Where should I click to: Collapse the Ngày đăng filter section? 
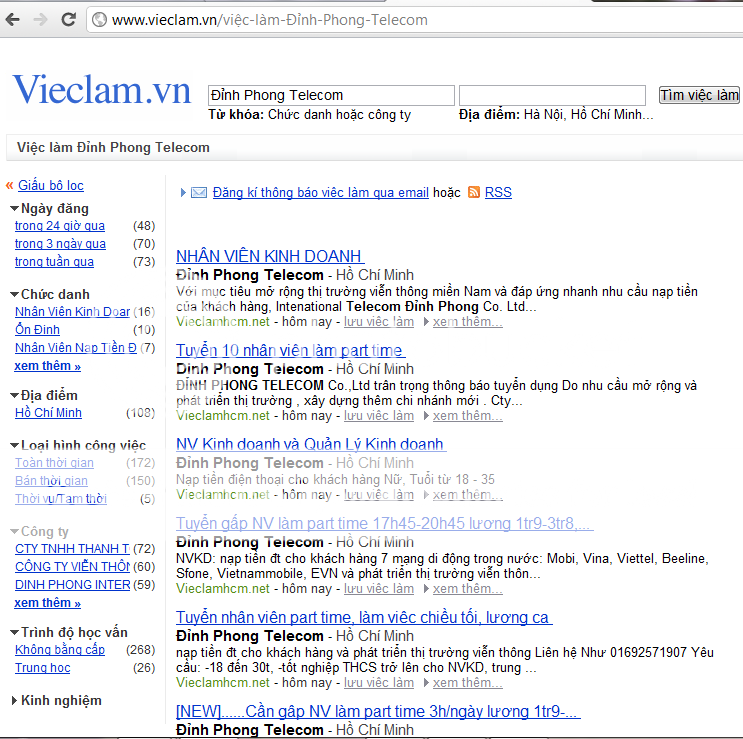pos(15,209)
